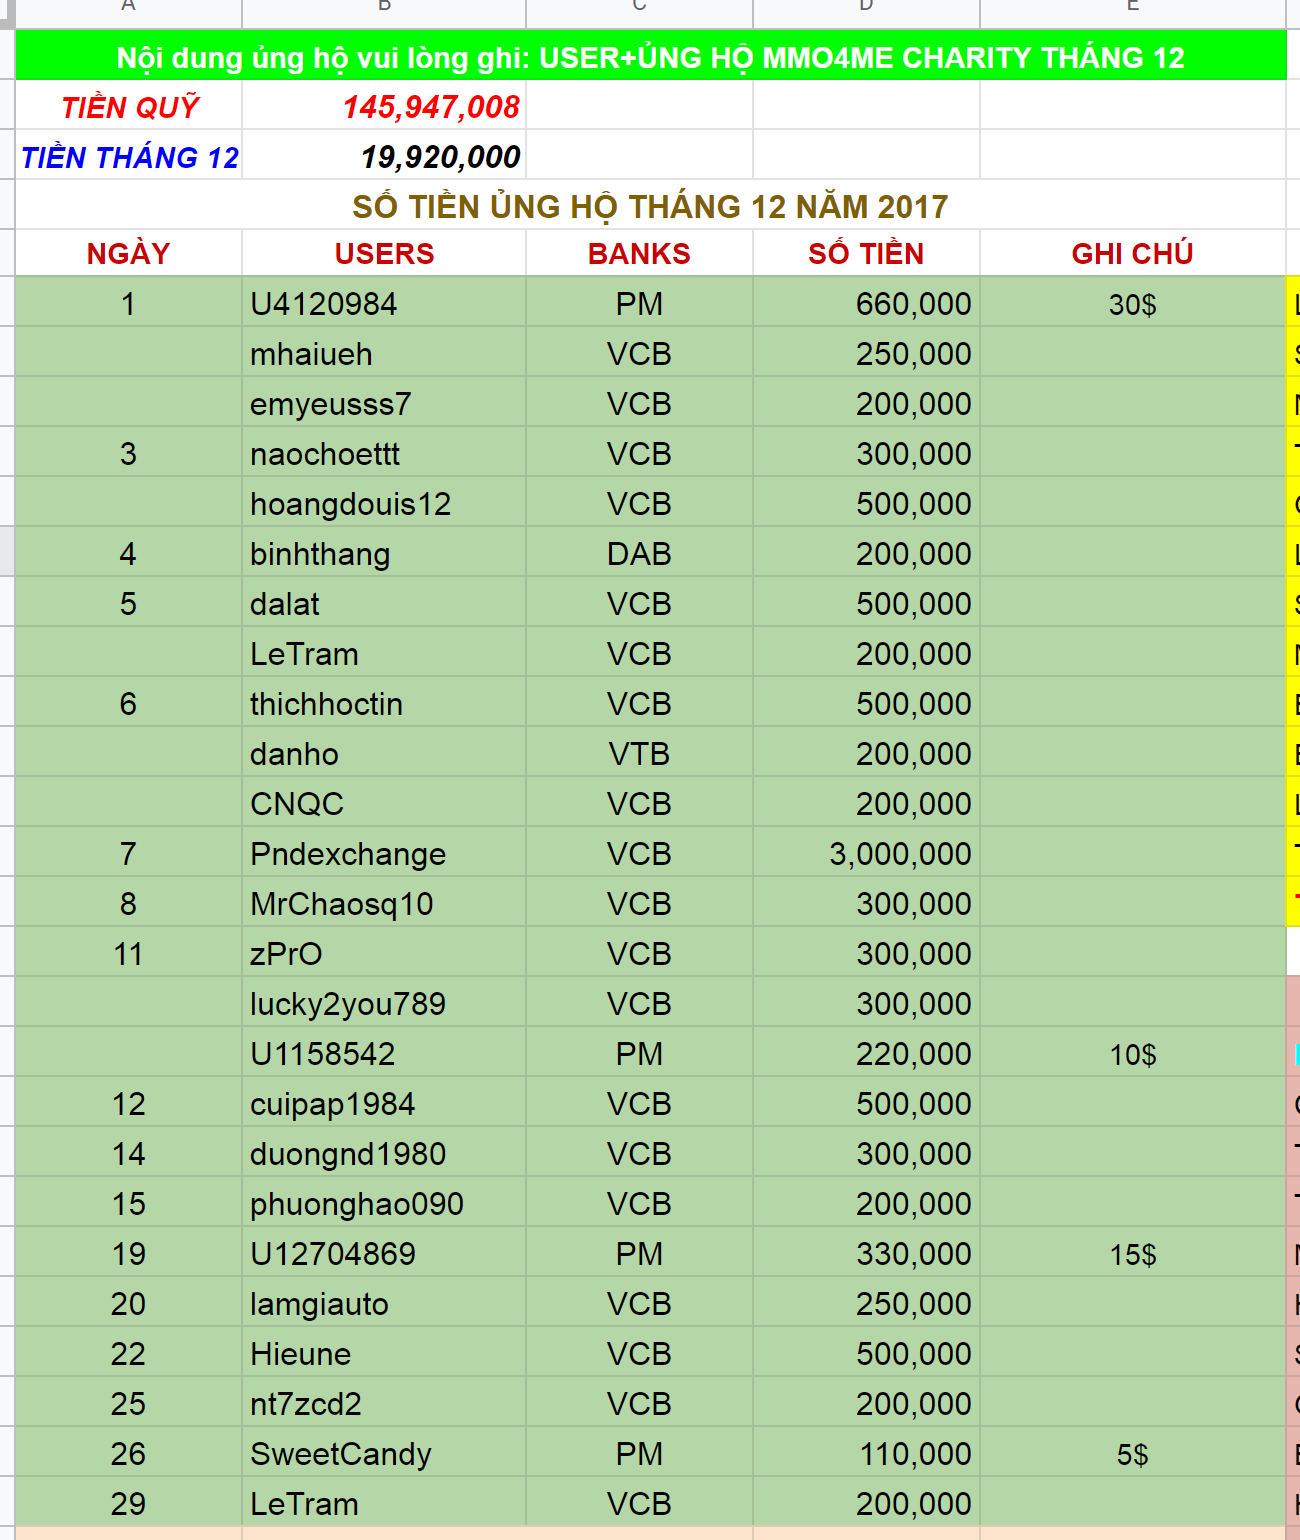The width and height of the screenshot is (1300, 1540).
Task: Select the USERS heading cell
Action: (x=384, y=254)
